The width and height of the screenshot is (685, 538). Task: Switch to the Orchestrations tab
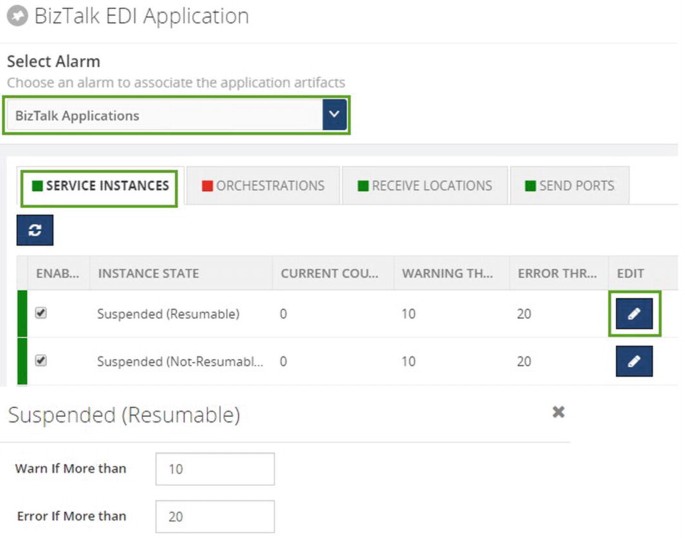pyautogui.click(x=263, y=186)
